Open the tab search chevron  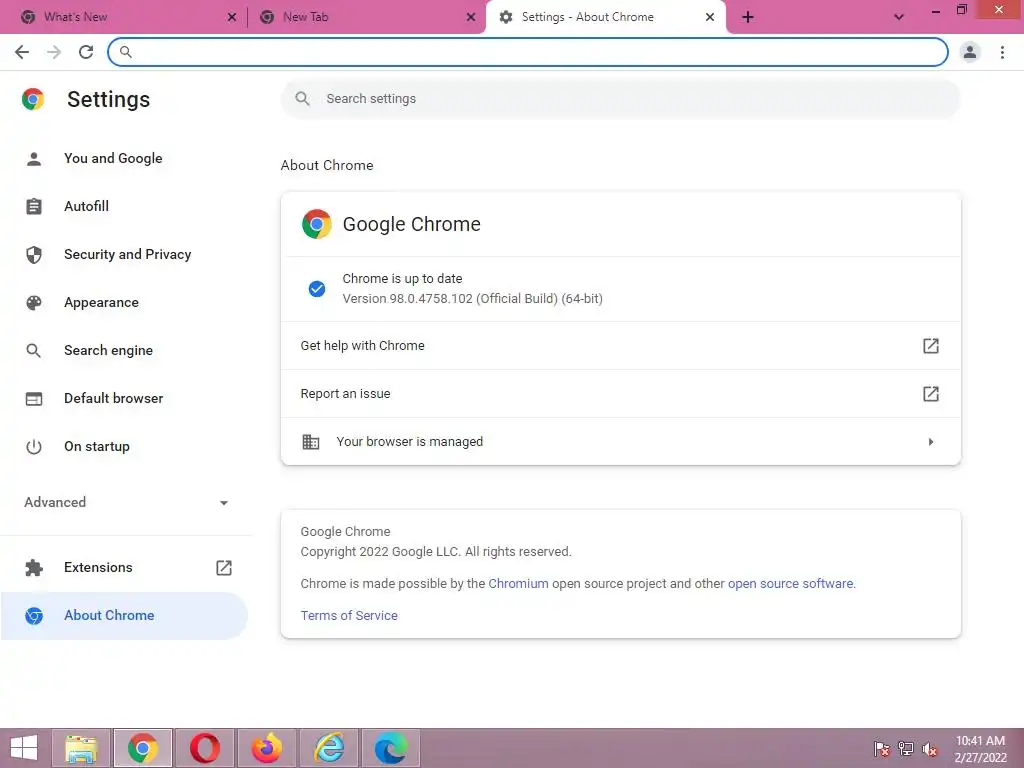tap(899, 17)
